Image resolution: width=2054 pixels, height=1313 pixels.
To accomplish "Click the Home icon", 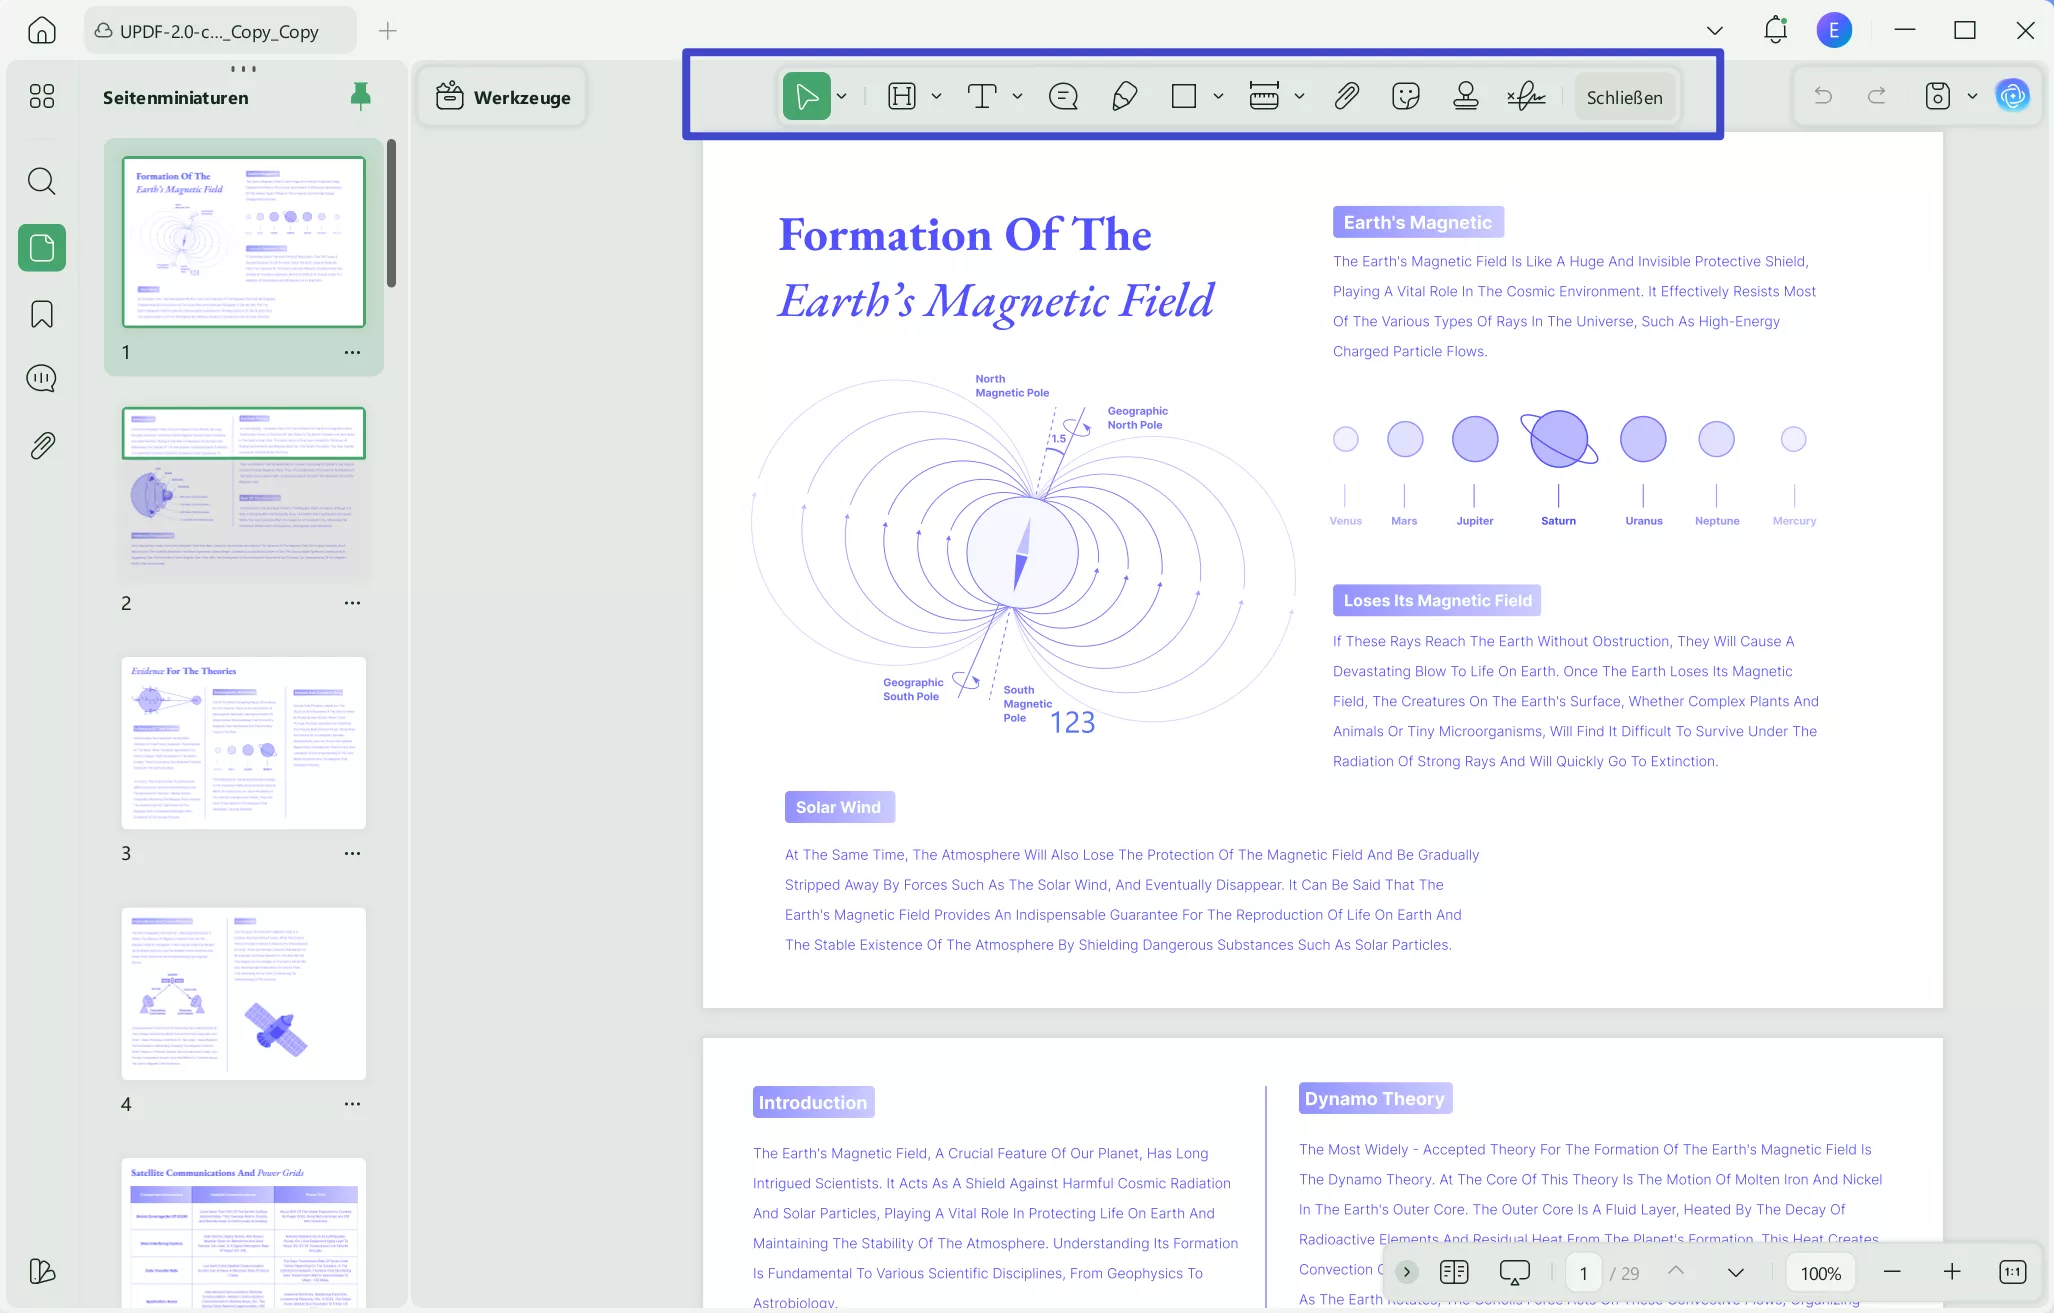I will click(41, 30).
